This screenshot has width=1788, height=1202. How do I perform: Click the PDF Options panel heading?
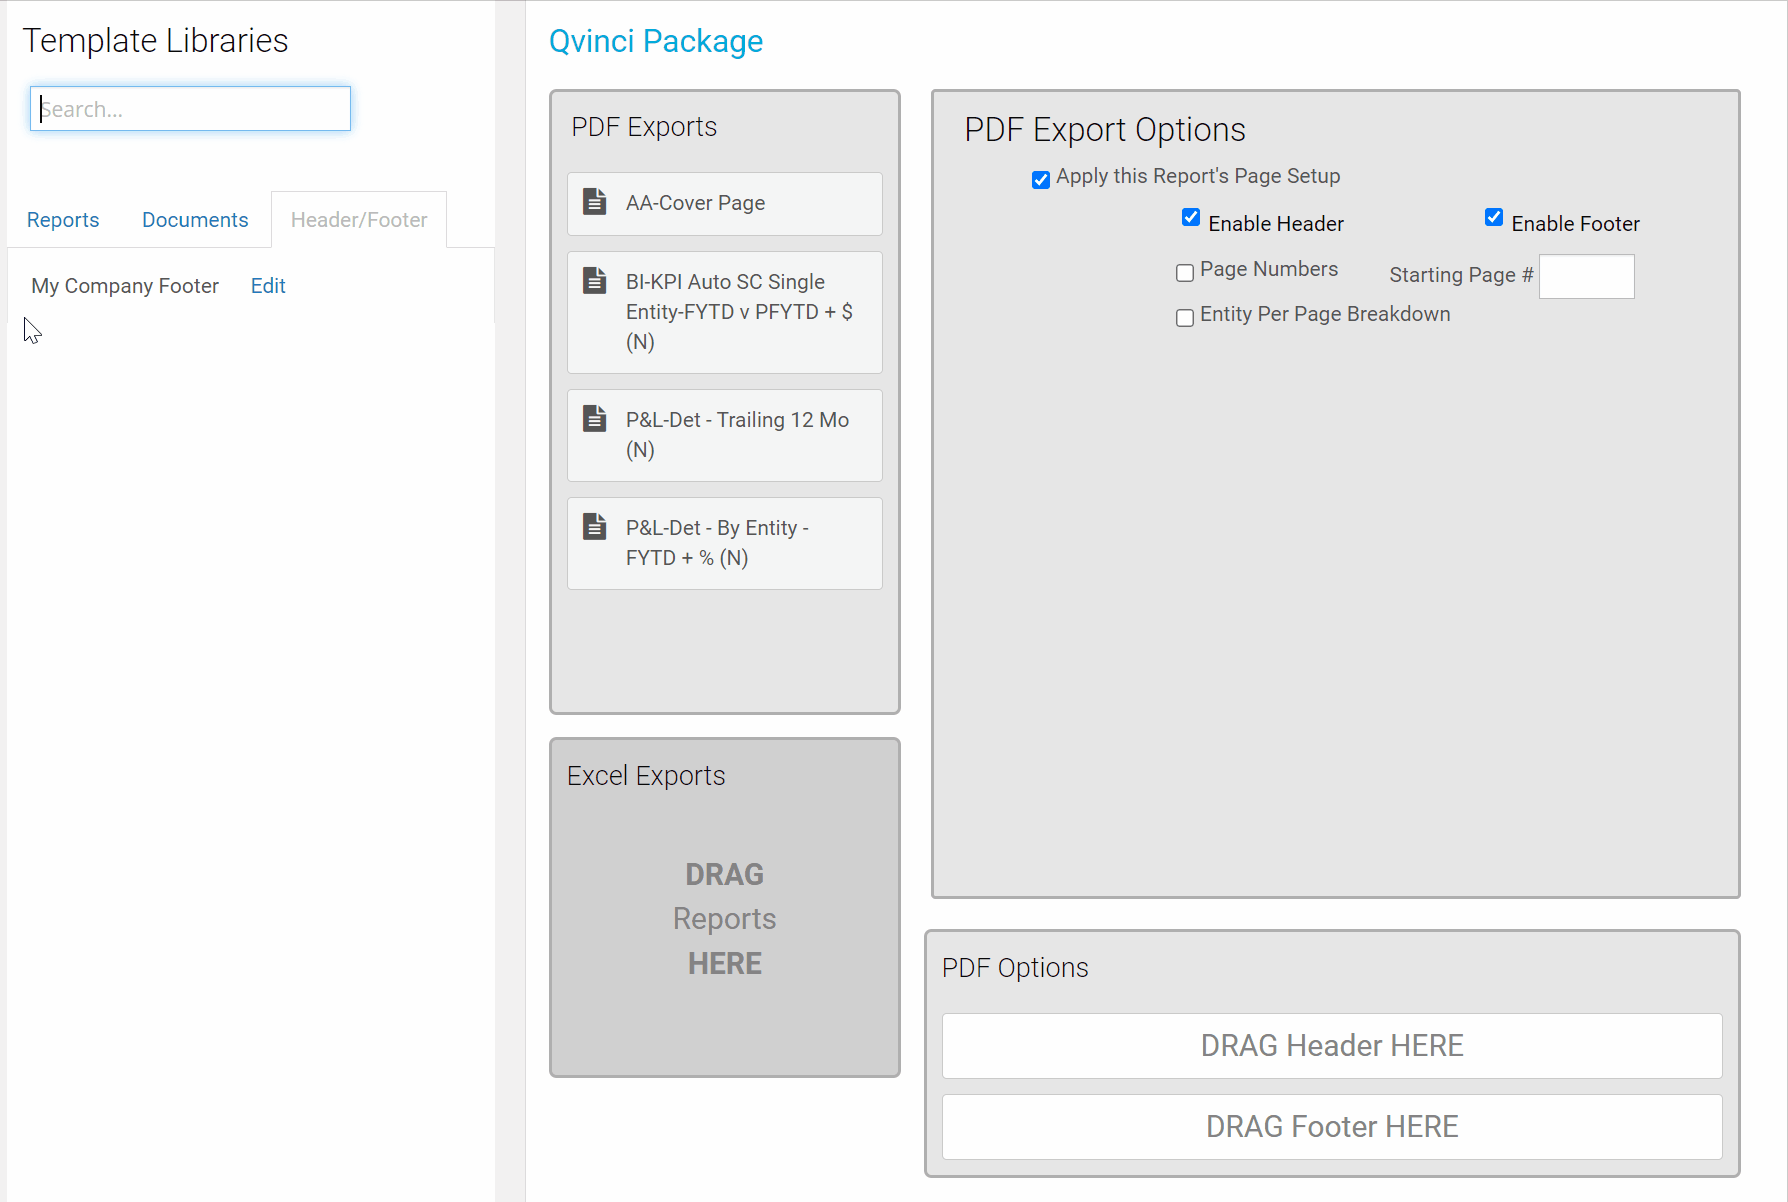tap(1015, 968)
